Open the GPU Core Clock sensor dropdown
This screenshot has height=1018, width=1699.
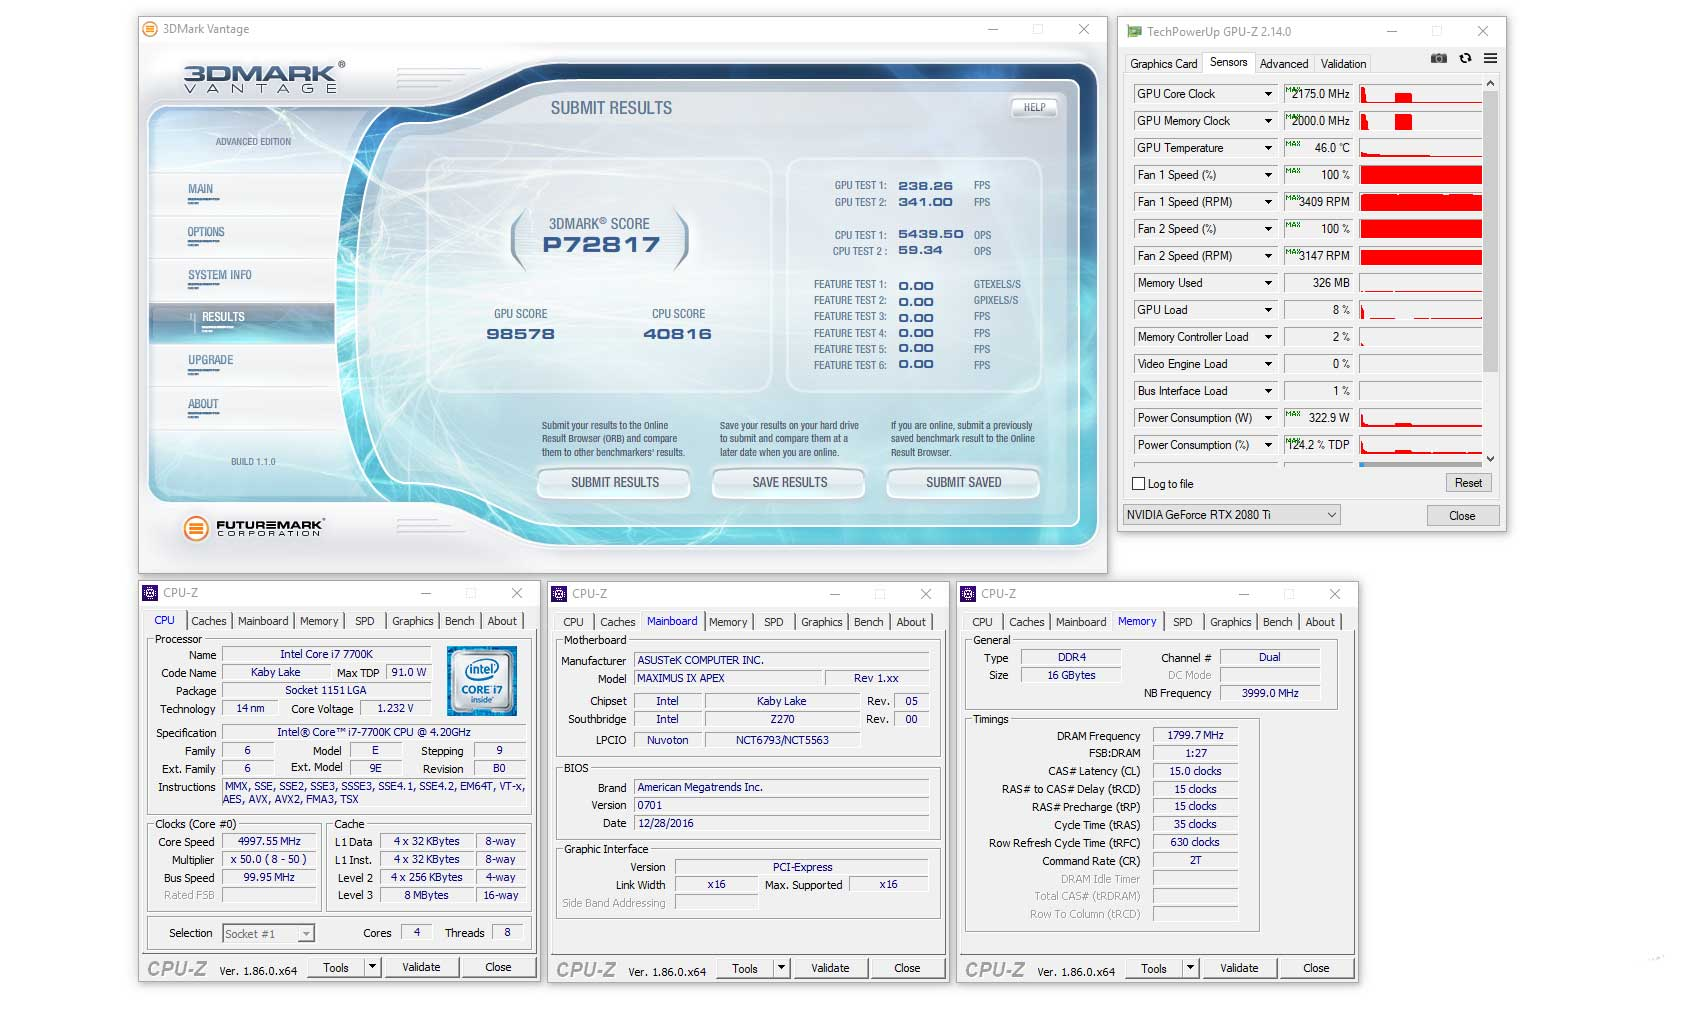[1266, 93]
